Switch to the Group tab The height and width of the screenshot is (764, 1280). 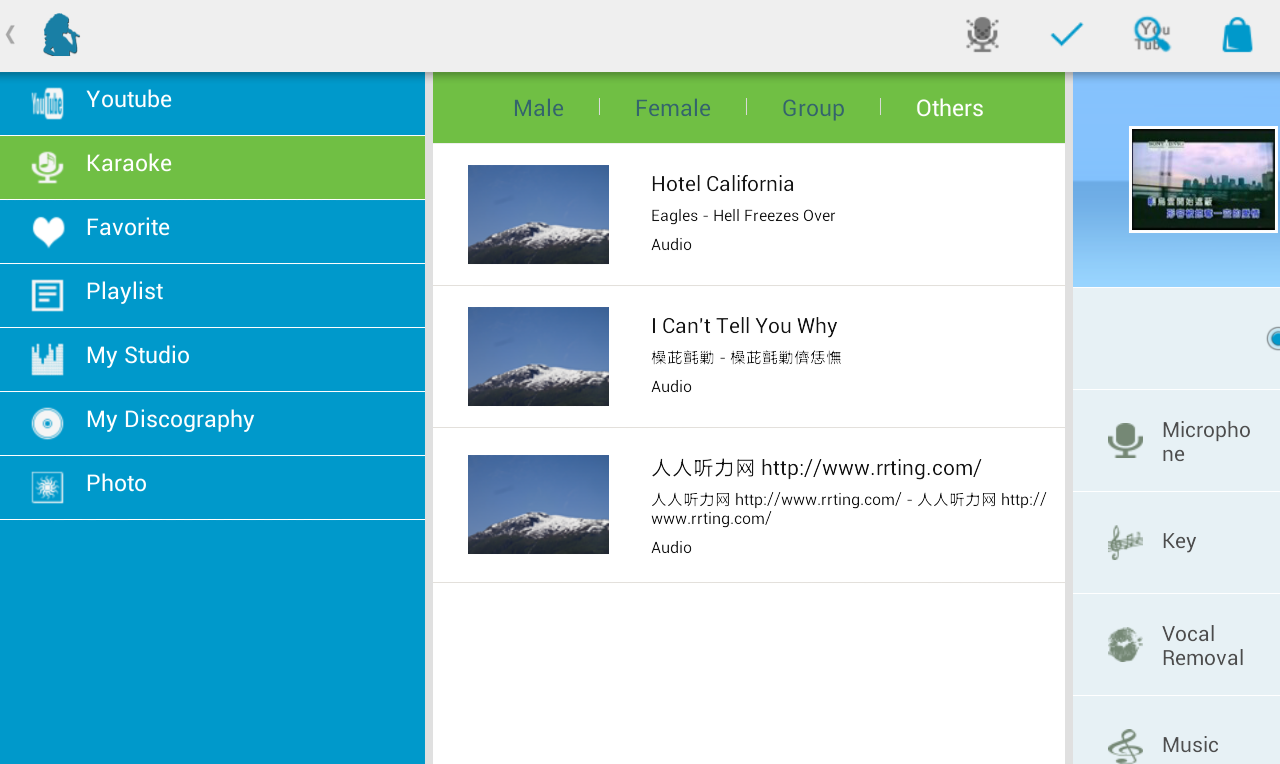click(x=813, y=108)
